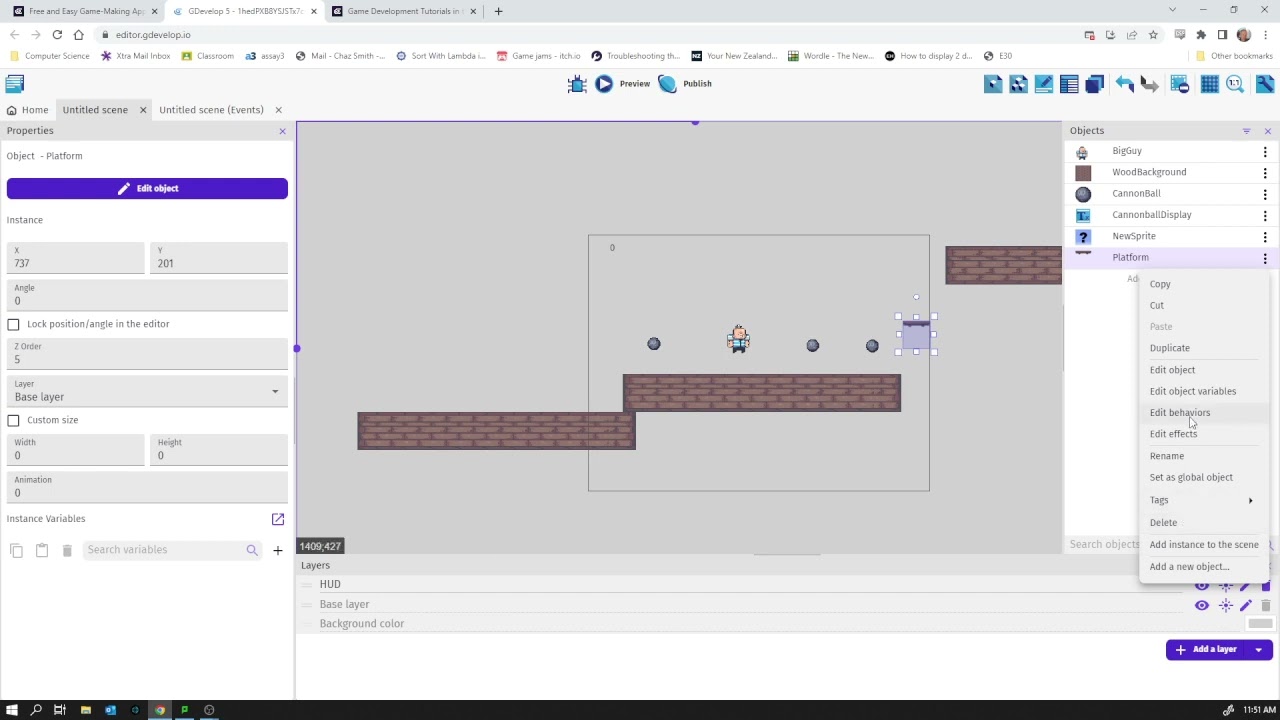Redo the last undone change
Image resolution: width=1280 pixels, height=720 pixels.
1150,84
